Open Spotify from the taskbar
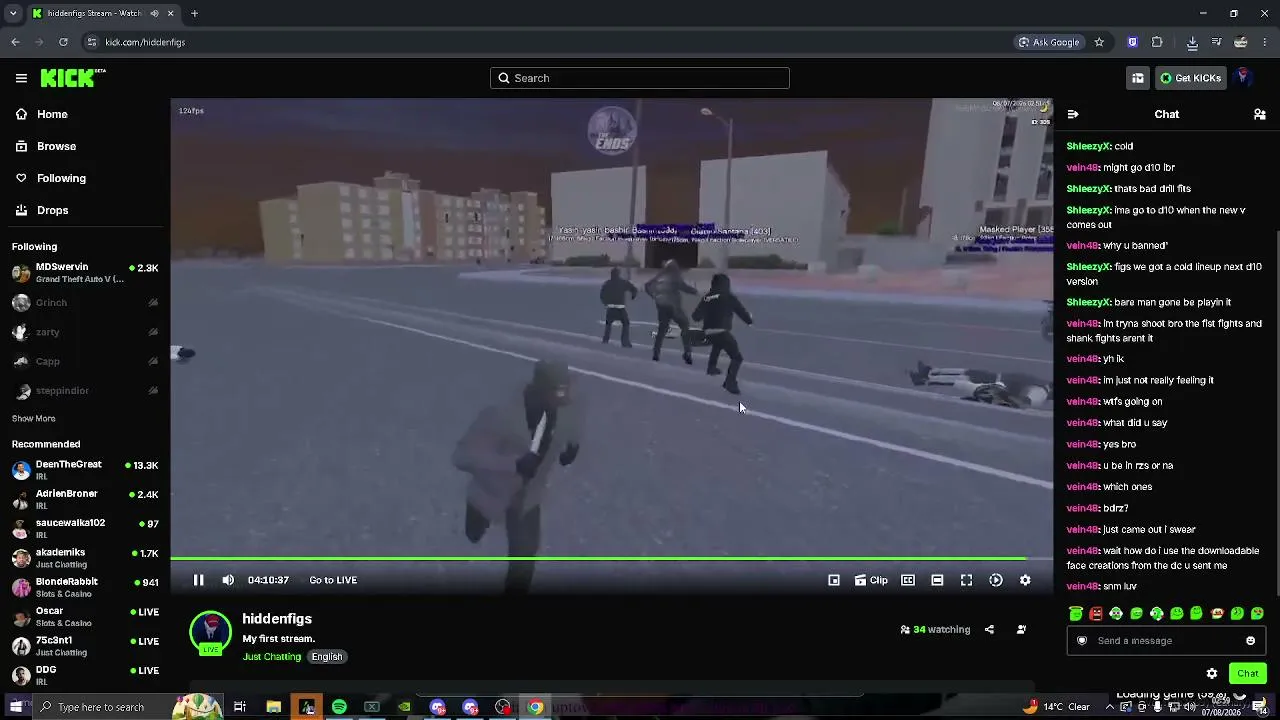 click(339, 707)
